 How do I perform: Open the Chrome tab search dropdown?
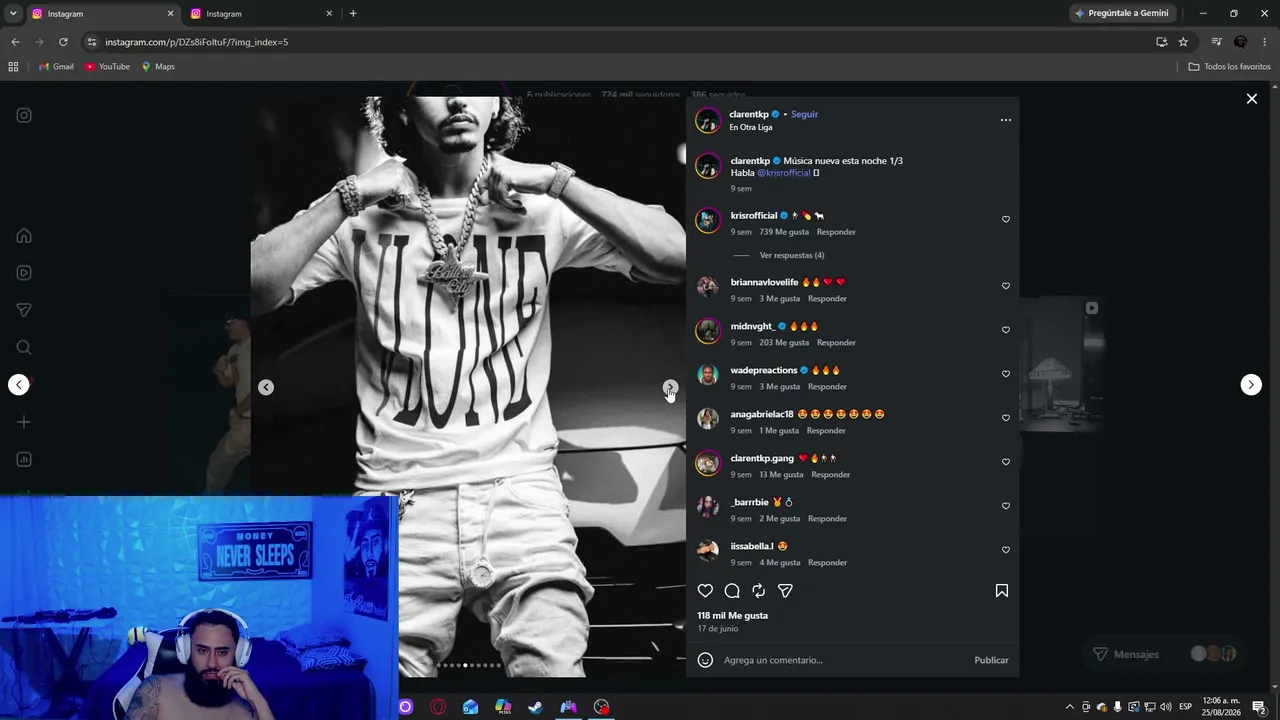(x=13, y=13)
